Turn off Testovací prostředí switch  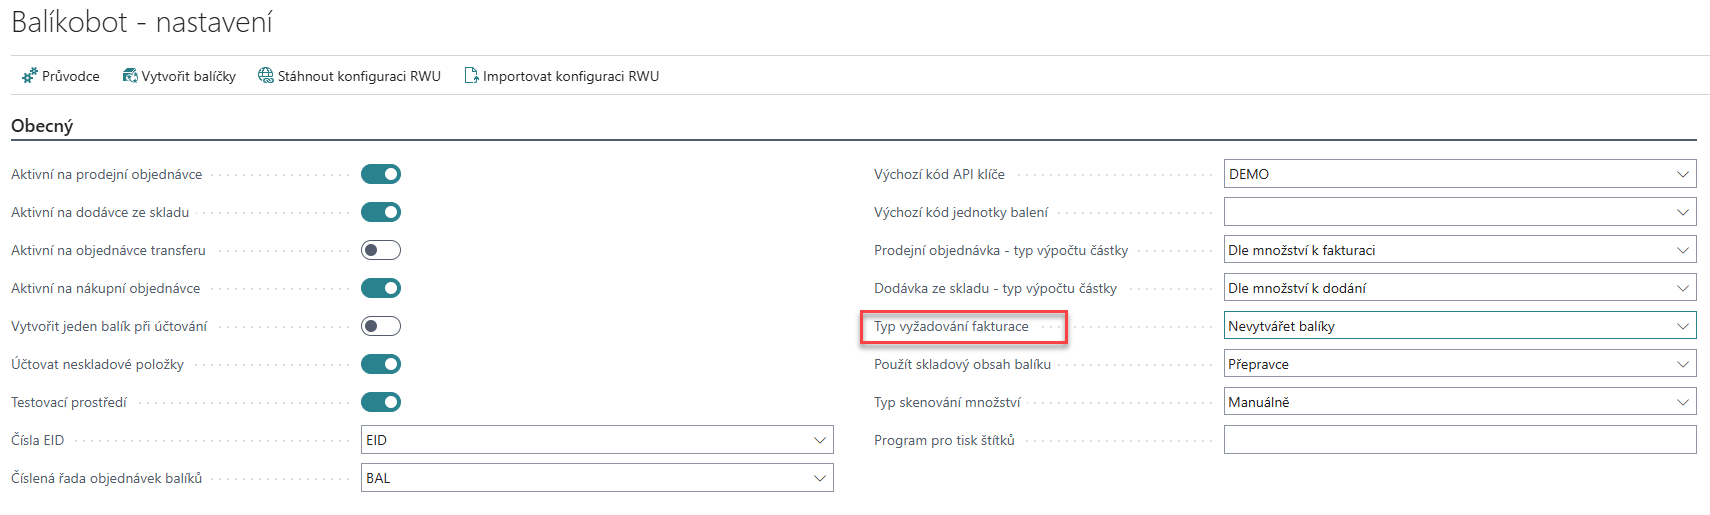pyautogui.click(x=381, y=402)
